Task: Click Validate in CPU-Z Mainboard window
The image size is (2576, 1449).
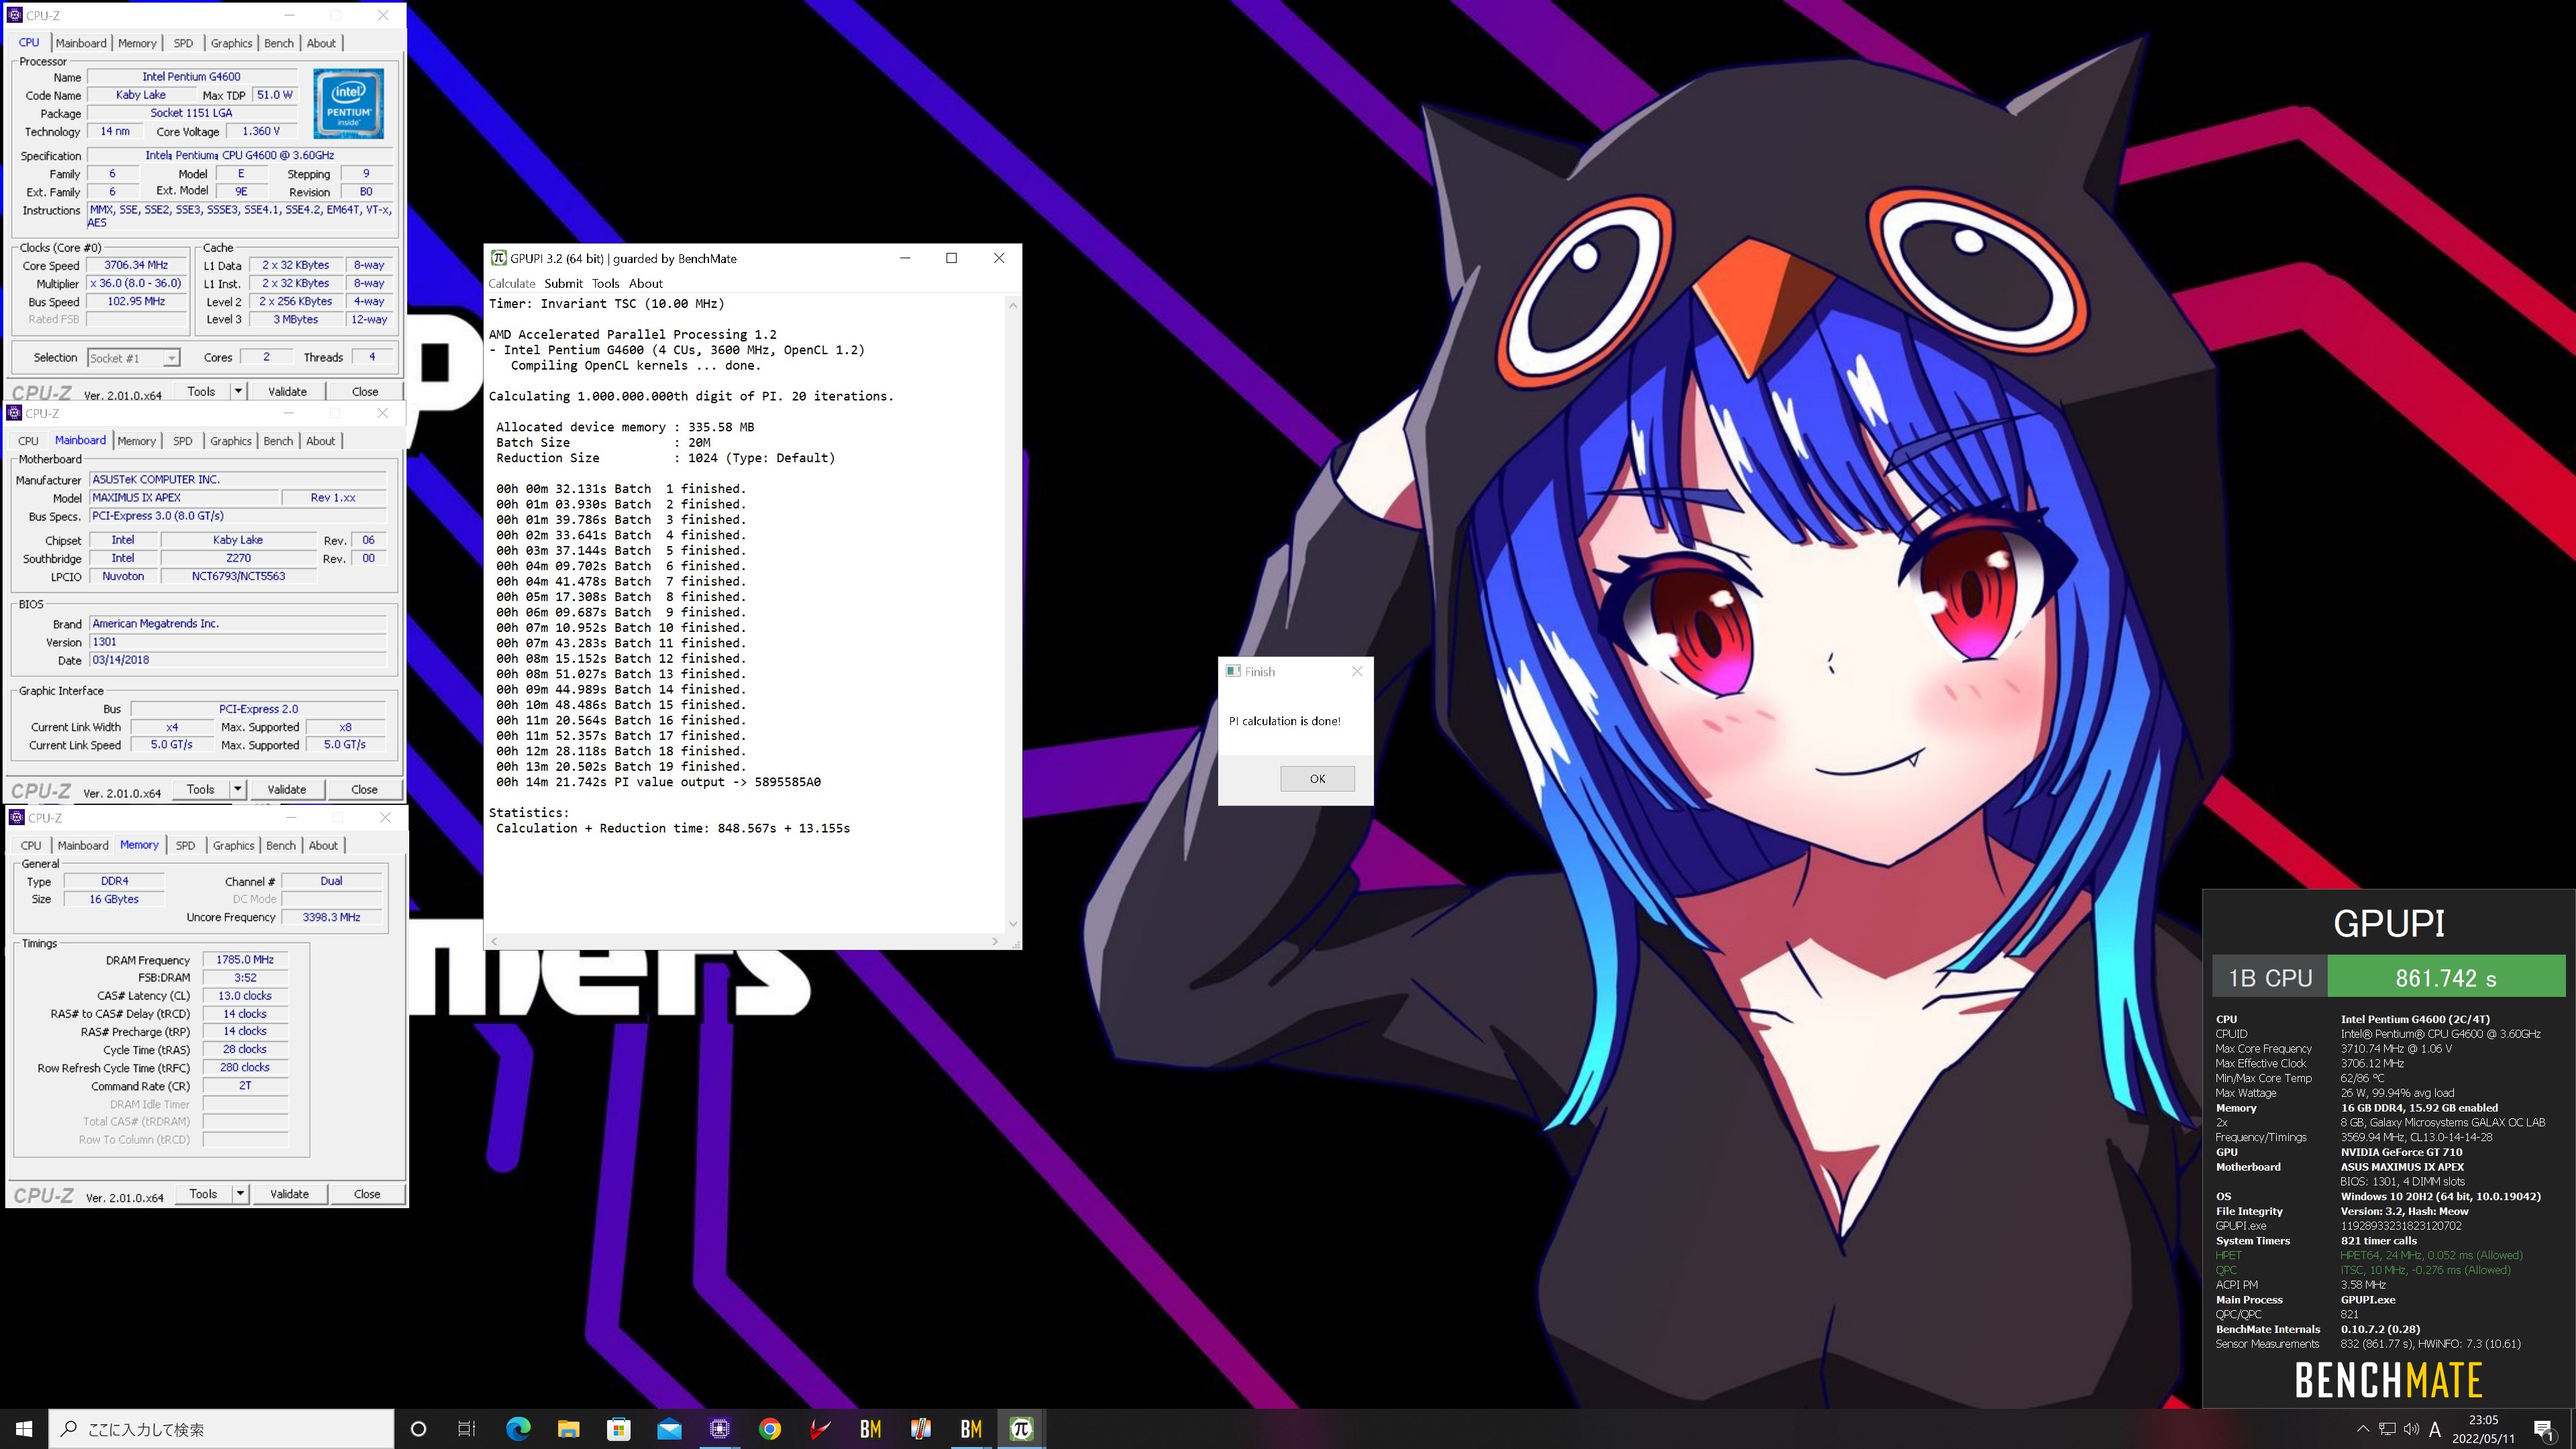Action: (287, 789)
